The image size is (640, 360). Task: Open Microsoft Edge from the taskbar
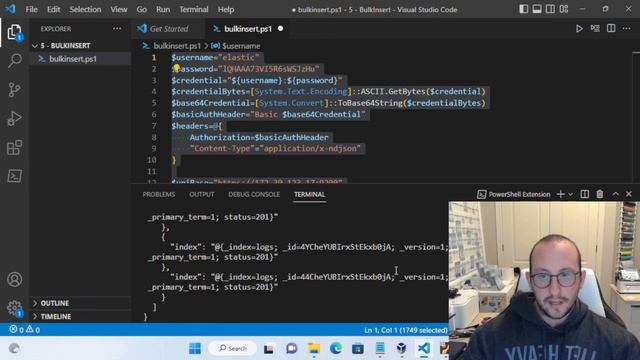pos(336,348)
